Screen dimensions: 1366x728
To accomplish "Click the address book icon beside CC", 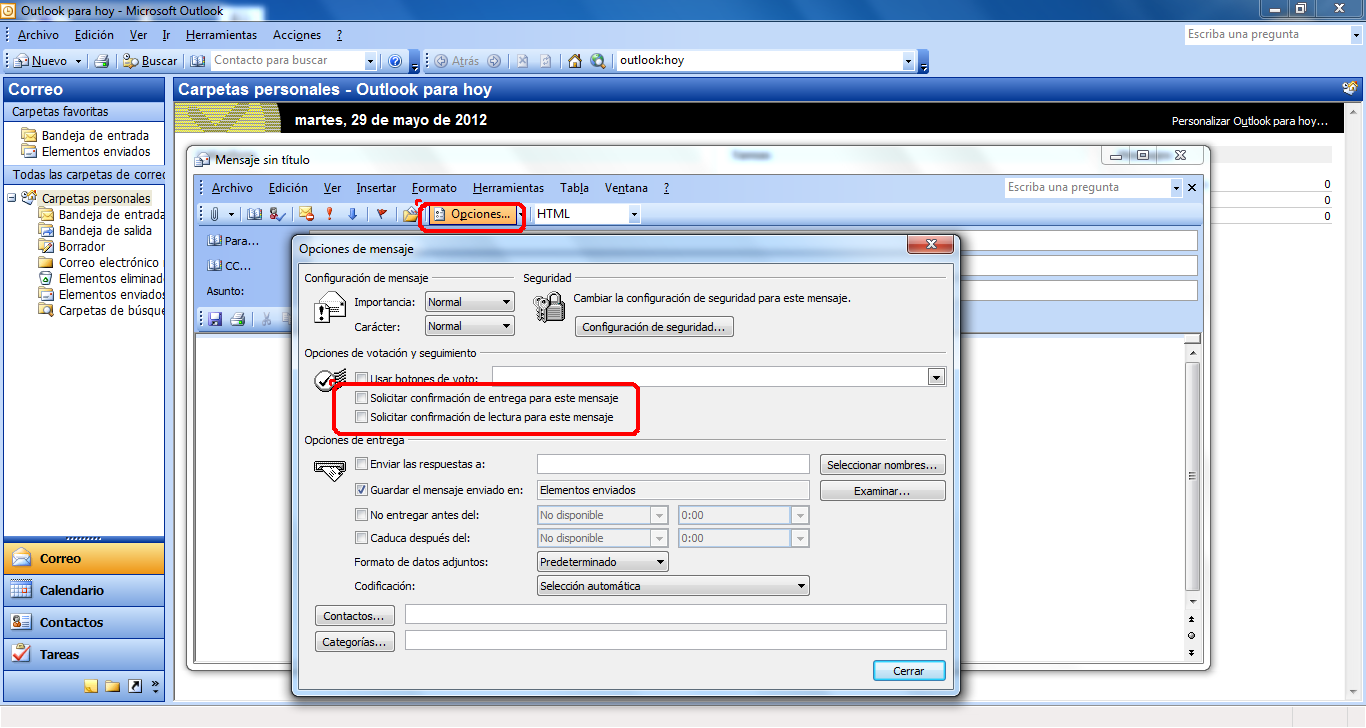I will click(x=213, y=266).
